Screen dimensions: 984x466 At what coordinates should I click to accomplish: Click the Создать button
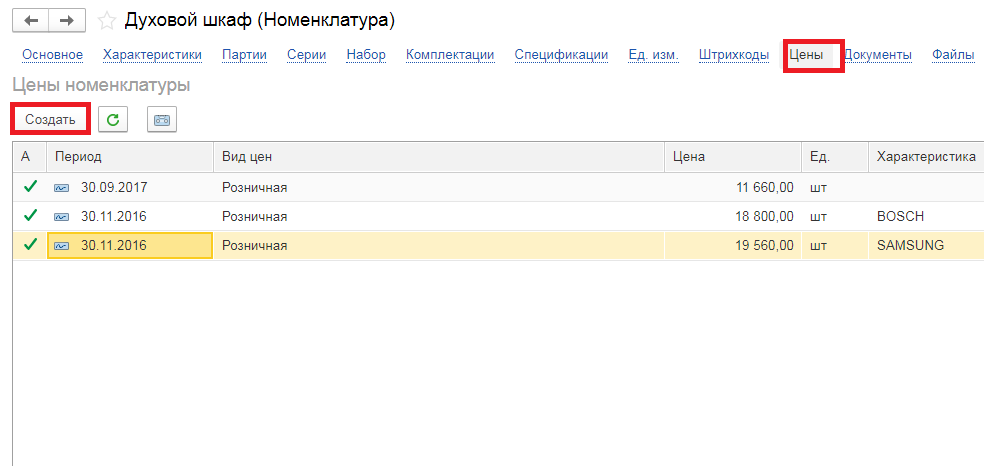pyautogui.click(x=50, y=120)
